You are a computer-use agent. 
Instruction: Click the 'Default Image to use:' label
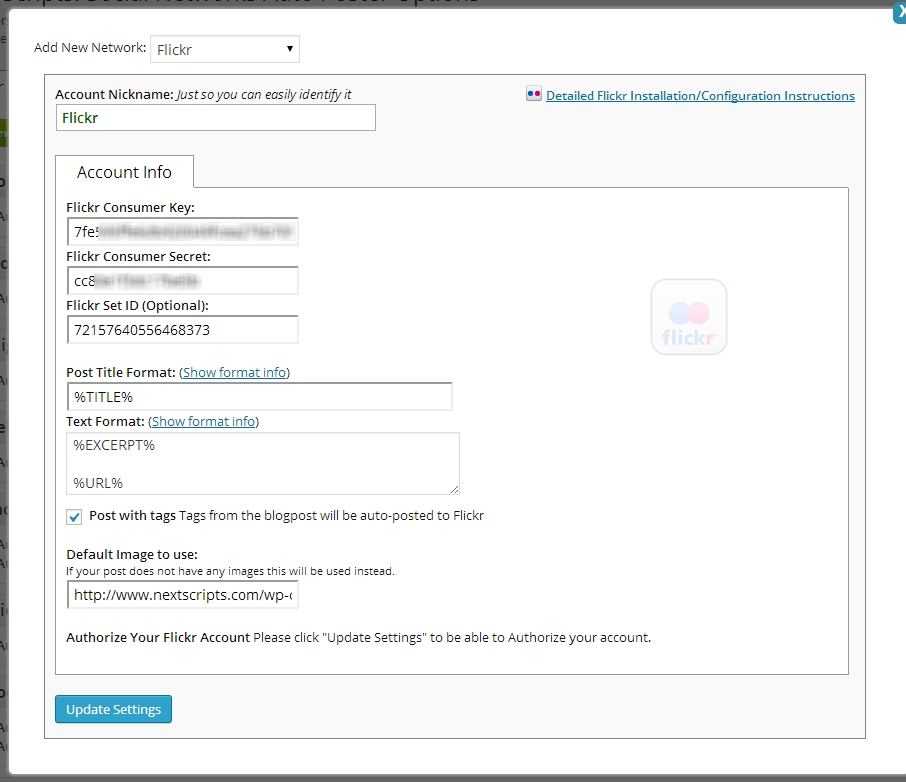[x=132, y=554]
